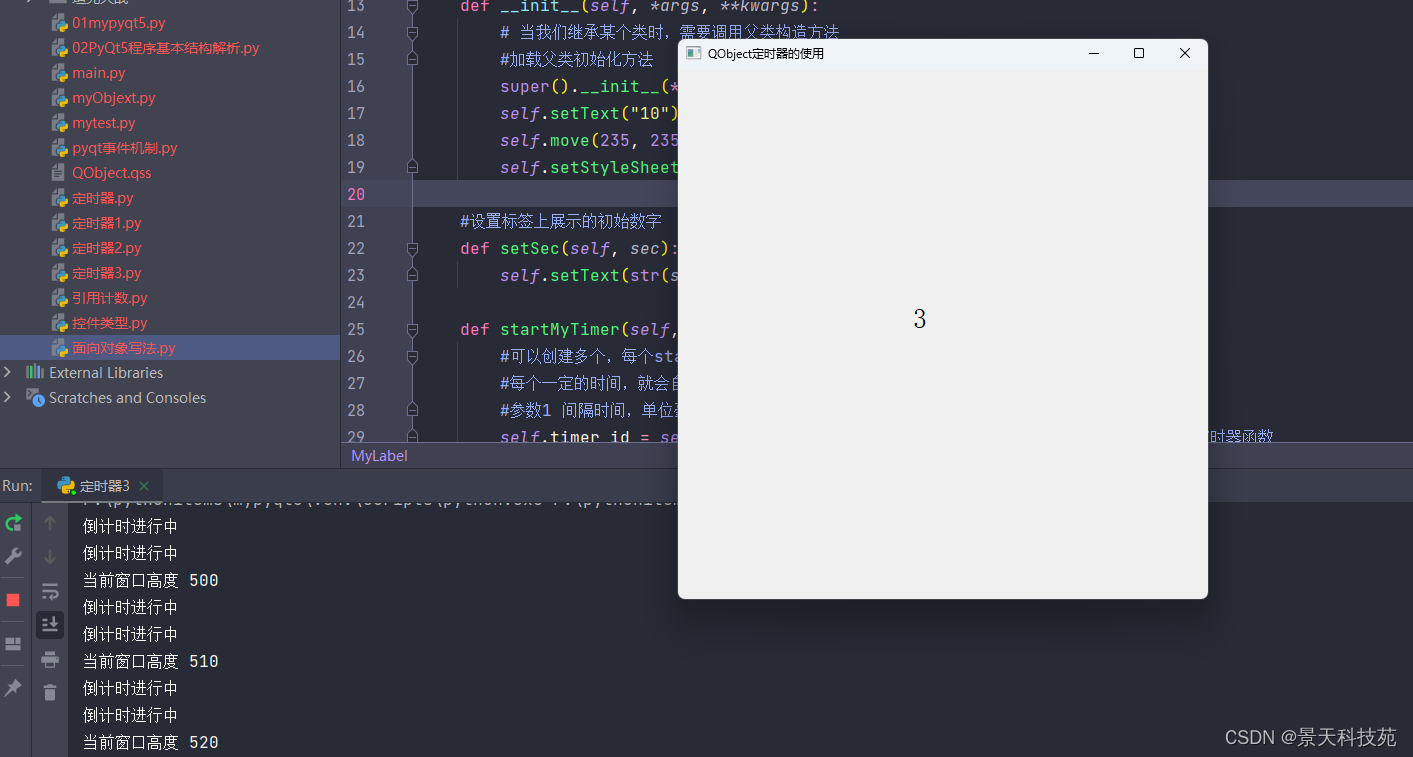Screen dimensions: 1413x757
Task: Click console line 当前窗口高度 520
Action: point(150,742)
